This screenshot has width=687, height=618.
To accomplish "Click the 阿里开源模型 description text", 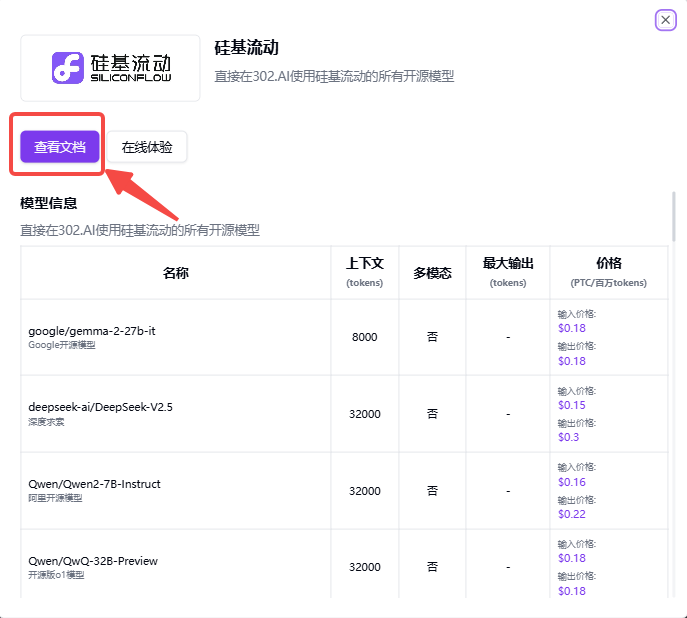I will (x=55, y=498).
